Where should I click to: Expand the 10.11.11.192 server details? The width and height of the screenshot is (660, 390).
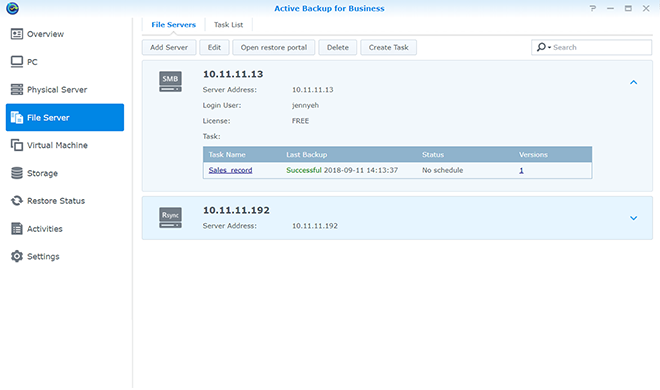click(633, 218)
